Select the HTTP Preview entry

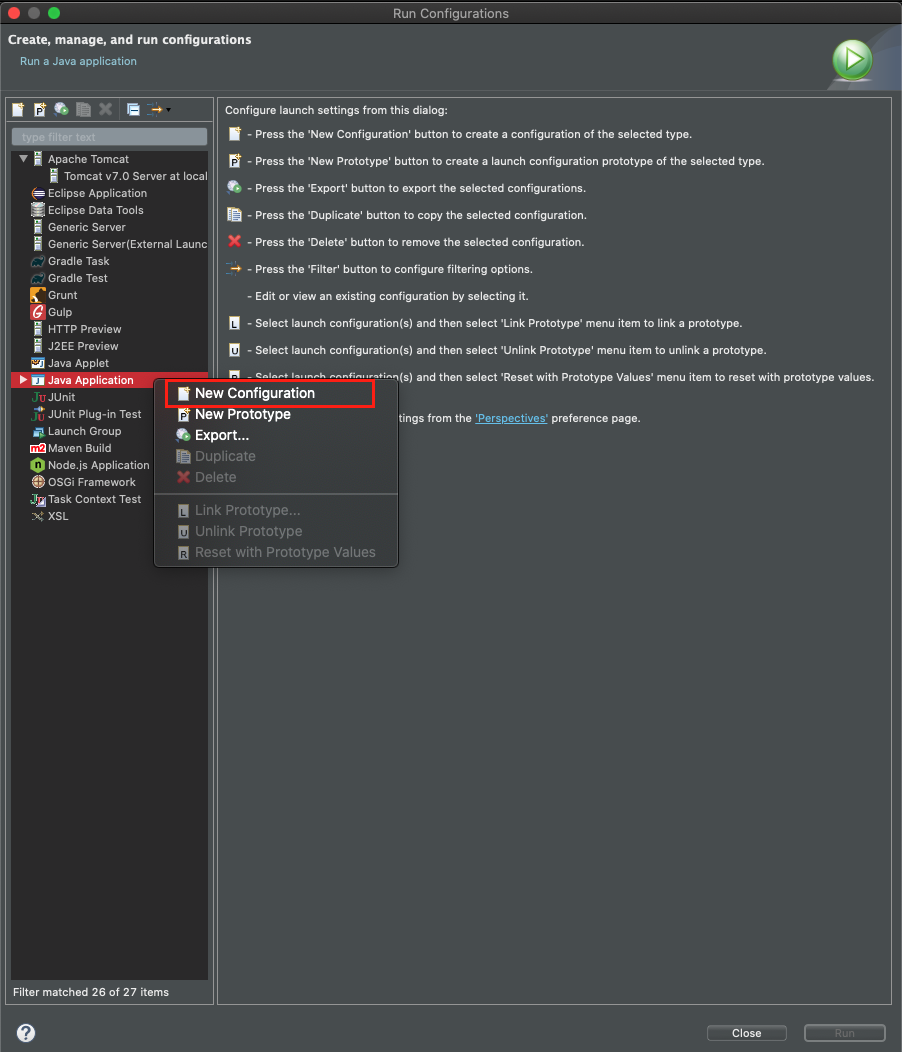click(x=85, y=329)
